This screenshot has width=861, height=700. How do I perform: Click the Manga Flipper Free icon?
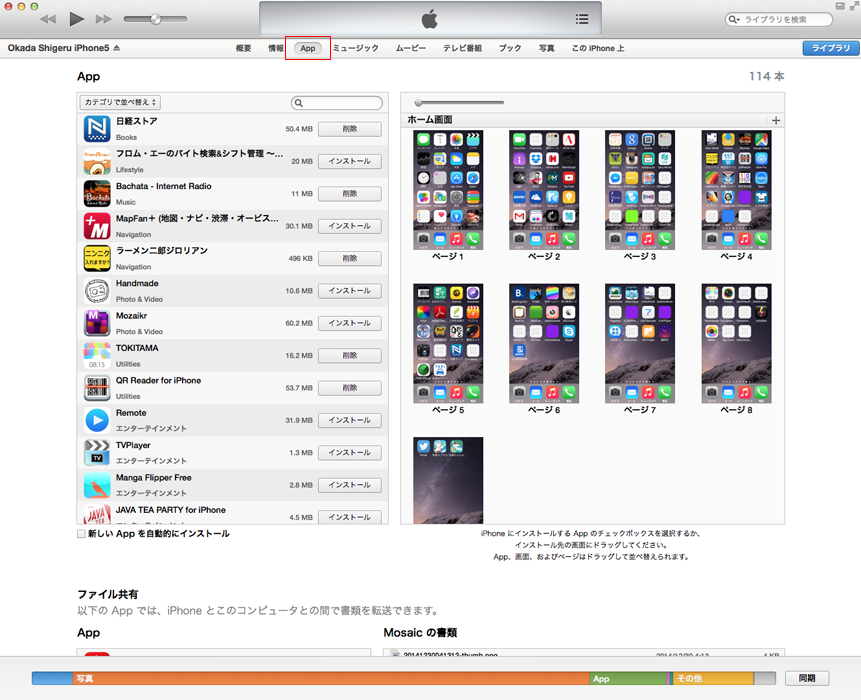click(x=97, y=485)
